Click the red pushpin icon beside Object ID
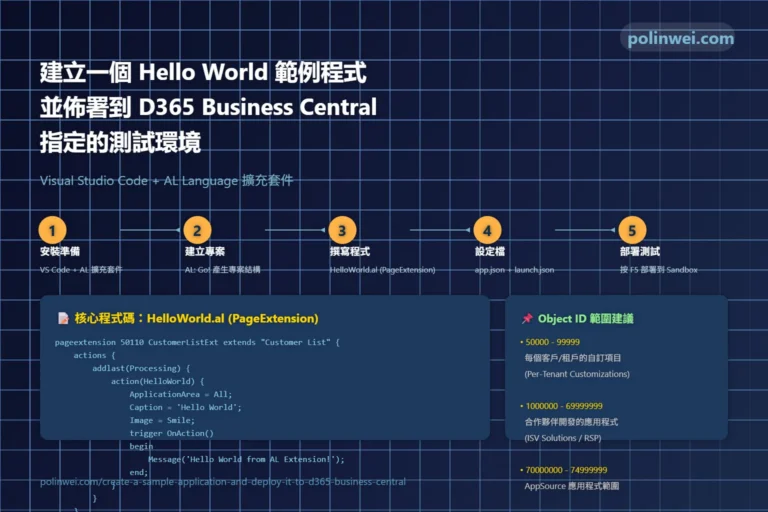This screenshot has width=768, height=512. [527, 318]
